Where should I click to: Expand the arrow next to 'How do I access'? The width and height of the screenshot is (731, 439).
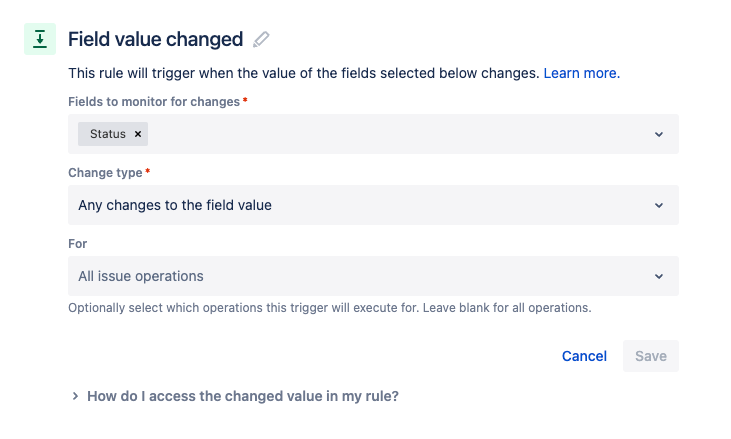75,396
